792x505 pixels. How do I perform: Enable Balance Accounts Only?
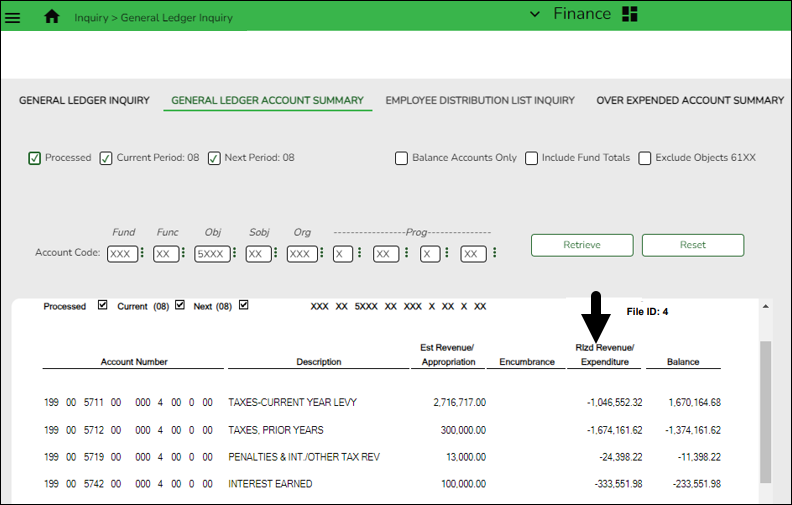tap(402, 158)
